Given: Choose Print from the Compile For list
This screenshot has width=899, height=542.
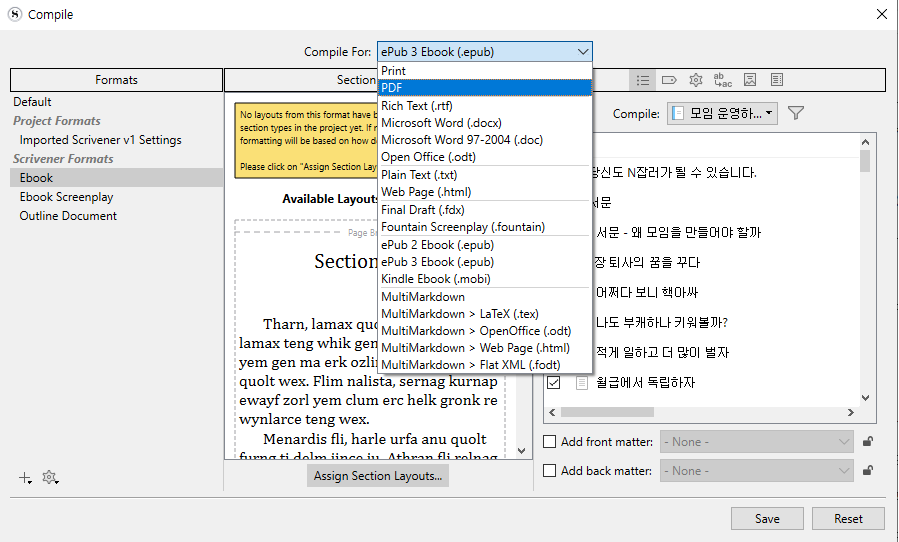Looking at the screenshot, I should tap(484, 71).
